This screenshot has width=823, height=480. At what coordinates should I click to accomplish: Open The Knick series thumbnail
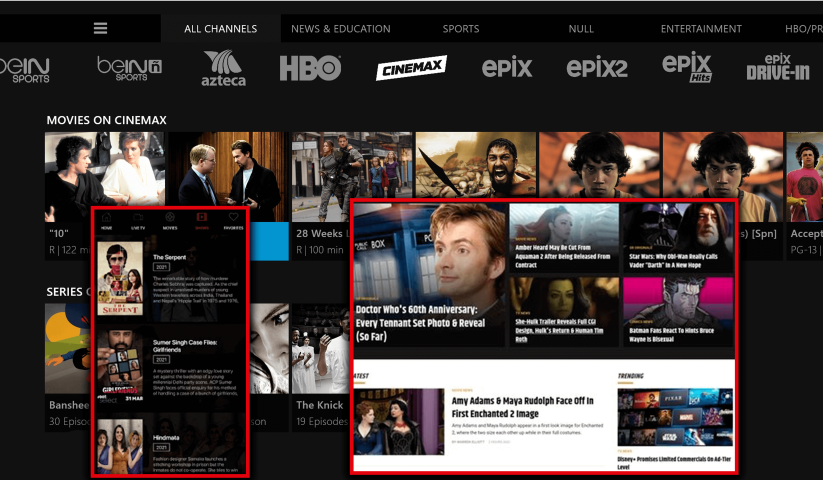click(321, 348)
